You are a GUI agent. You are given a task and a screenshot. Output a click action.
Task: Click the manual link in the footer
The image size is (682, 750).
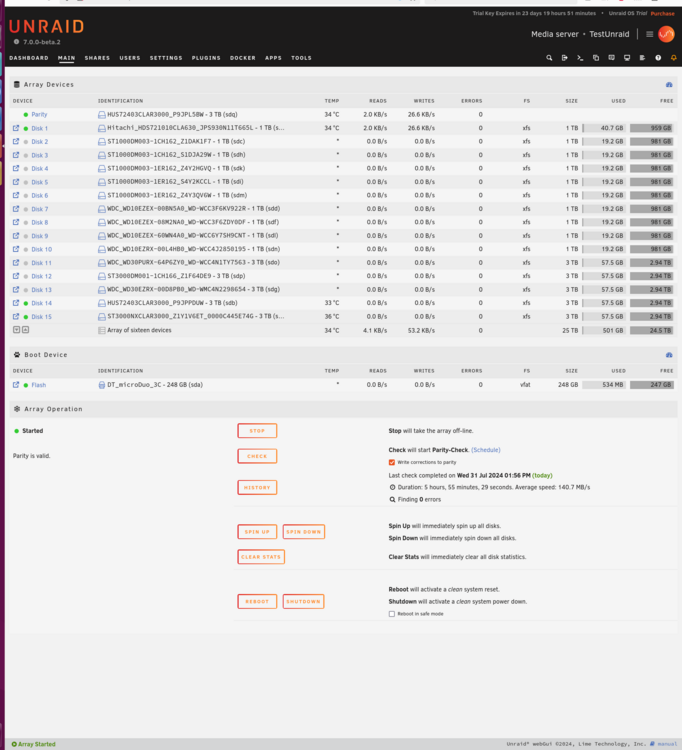click(667, 744)
